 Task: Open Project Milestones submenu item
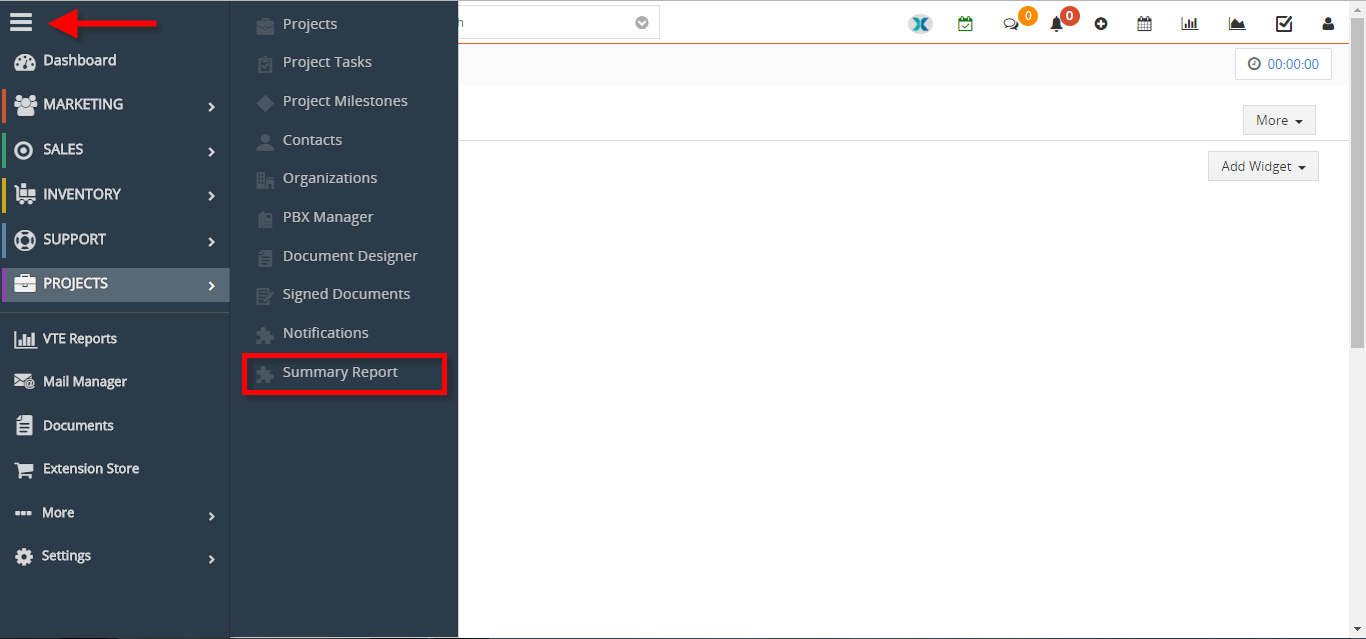(x=344, y=101)
